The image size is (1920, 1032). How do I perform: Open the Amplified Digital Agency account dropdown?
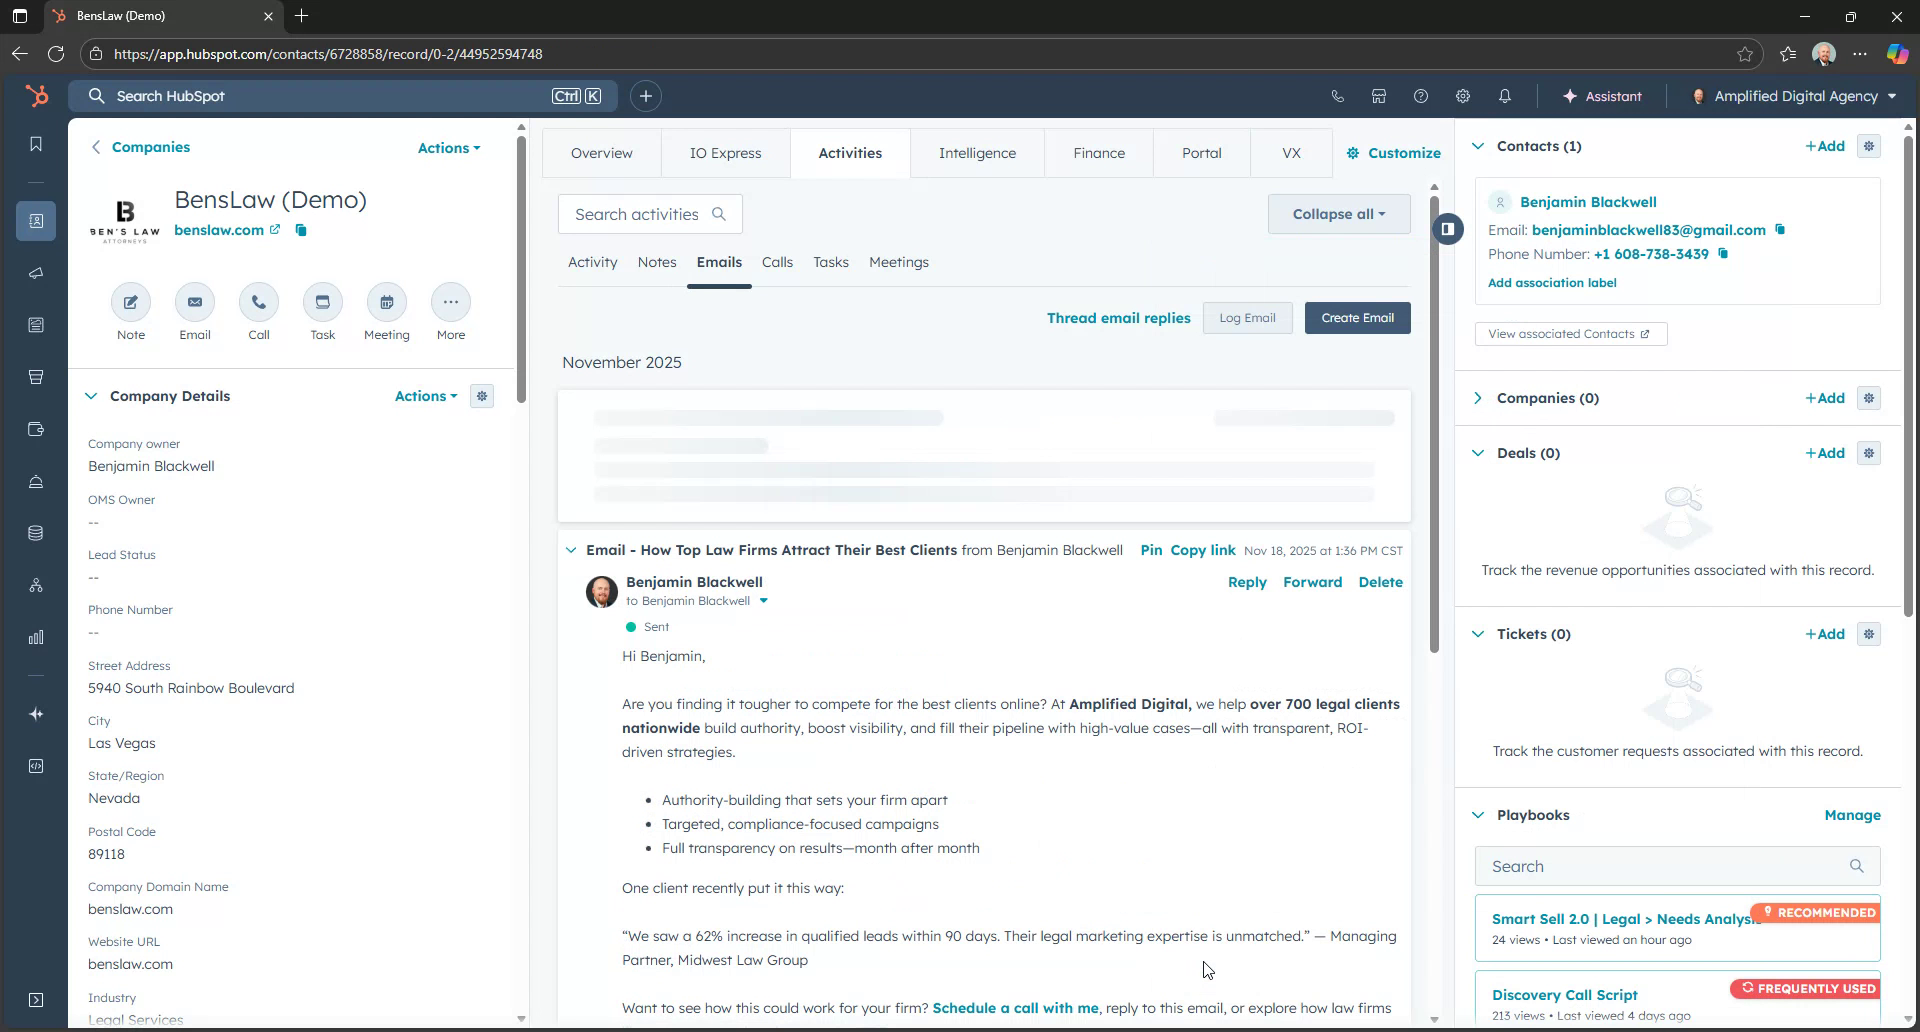(1793, 96)
